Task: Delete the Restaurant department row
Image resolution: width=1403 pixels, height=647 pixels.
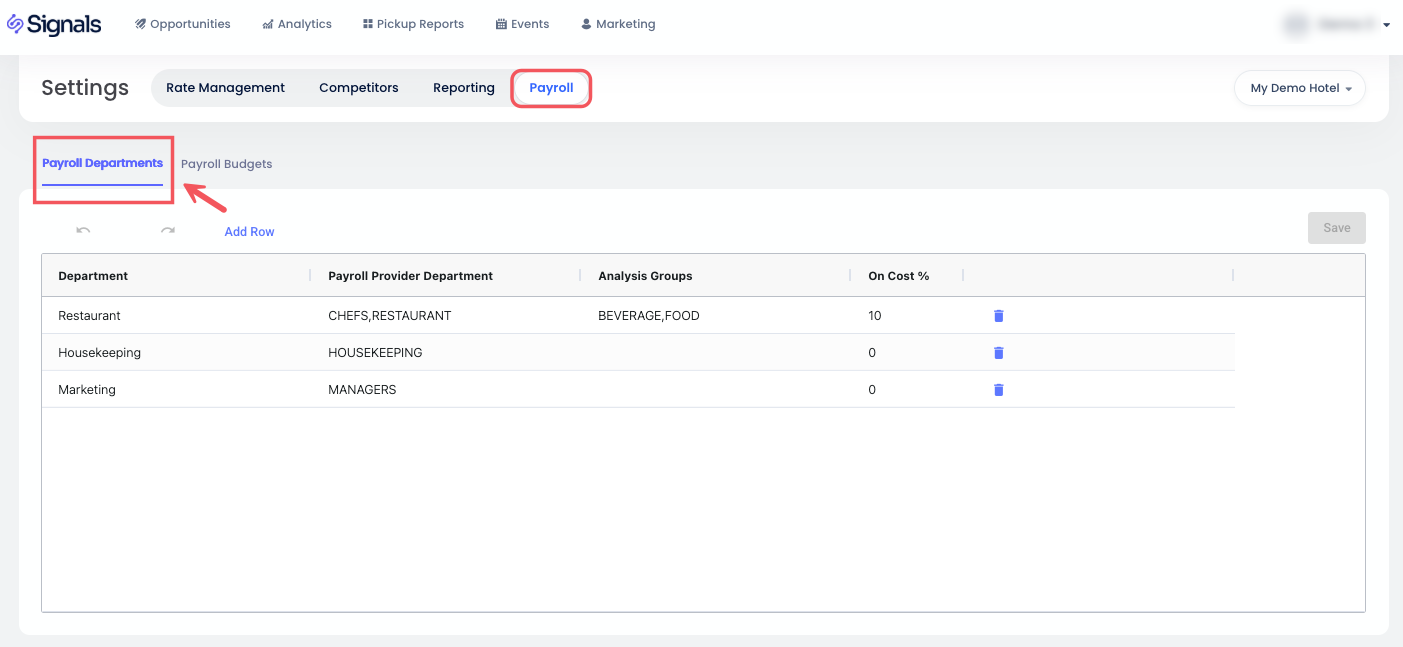Action: [x=998, y=316]
